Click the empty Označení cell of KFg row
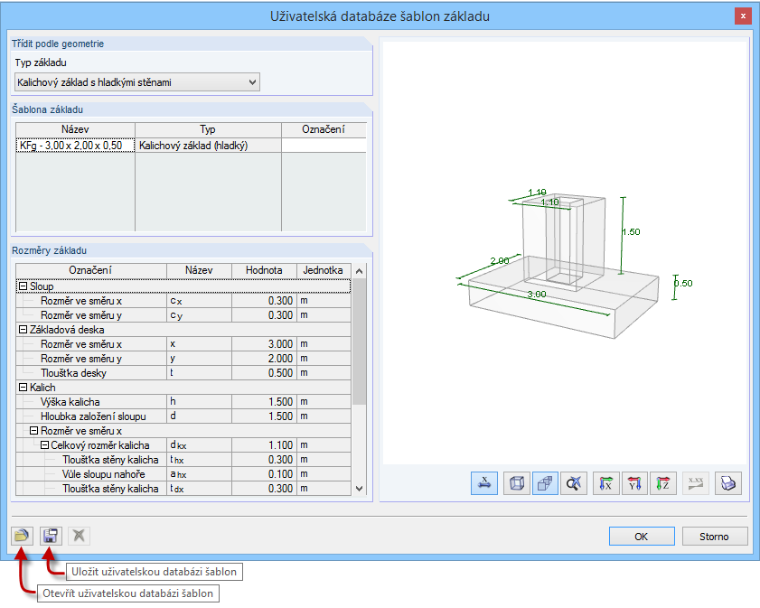760x608 pixels. tap(324, 145)
